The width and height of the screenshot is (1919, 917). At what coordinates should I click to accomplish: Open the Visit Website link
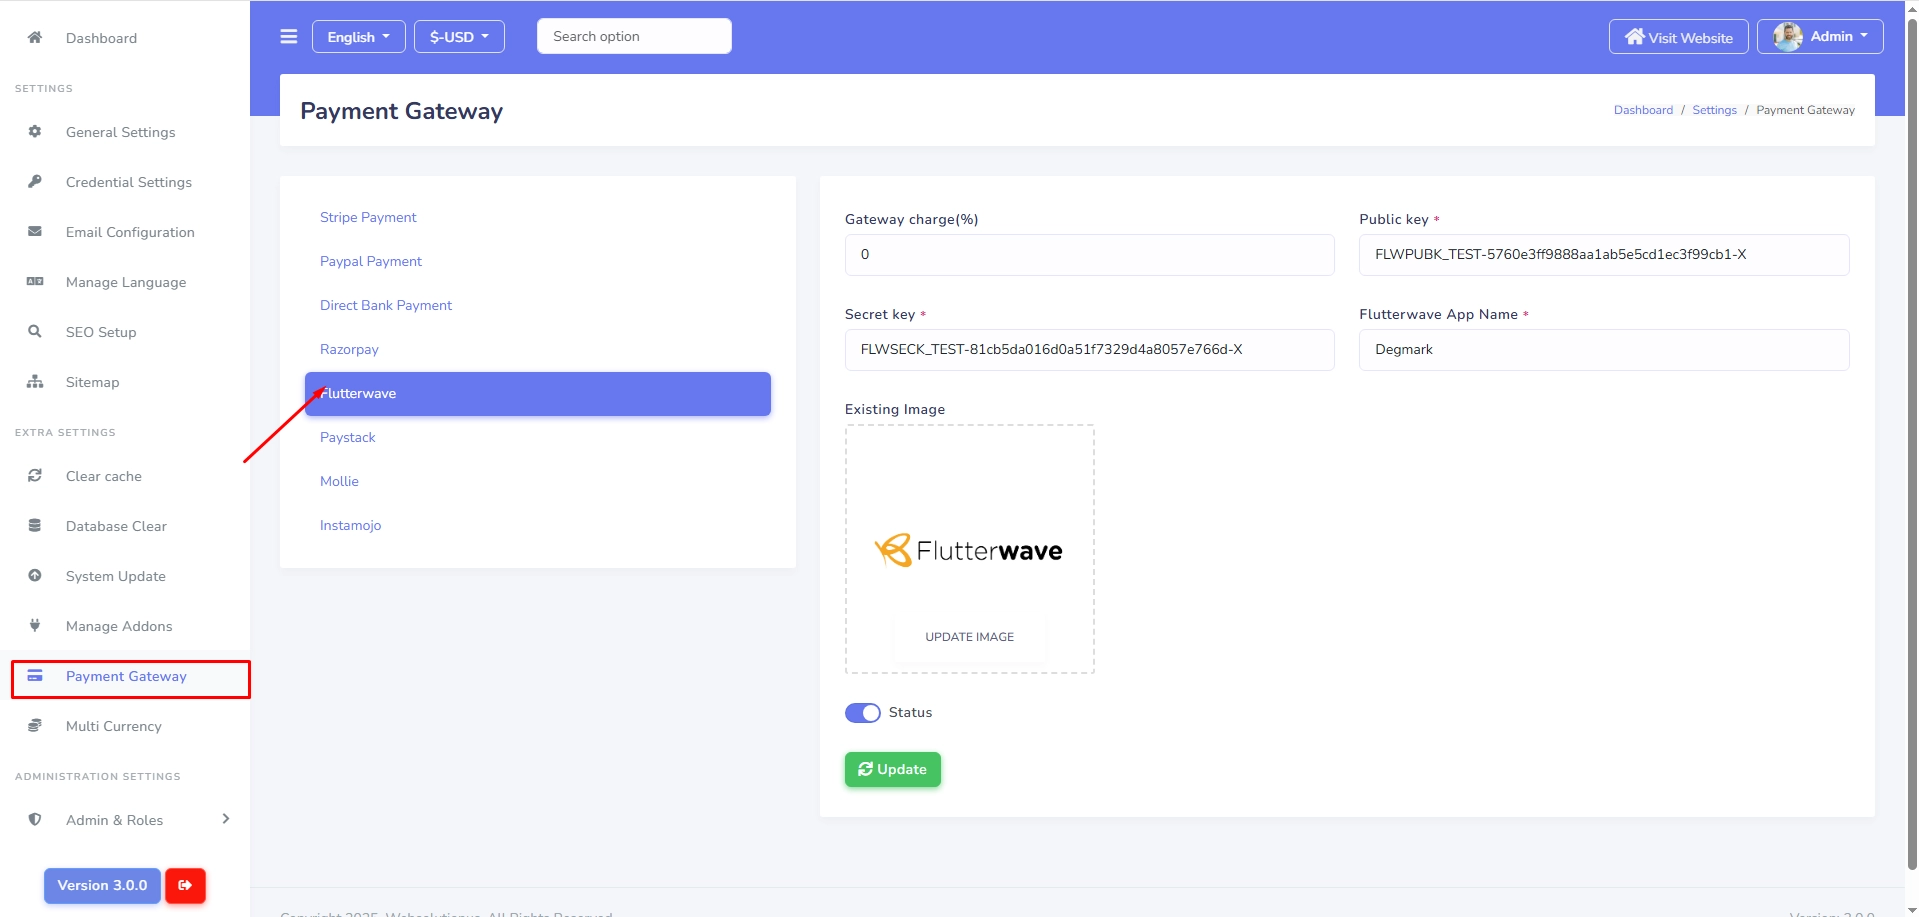(x=1678, y=37)
